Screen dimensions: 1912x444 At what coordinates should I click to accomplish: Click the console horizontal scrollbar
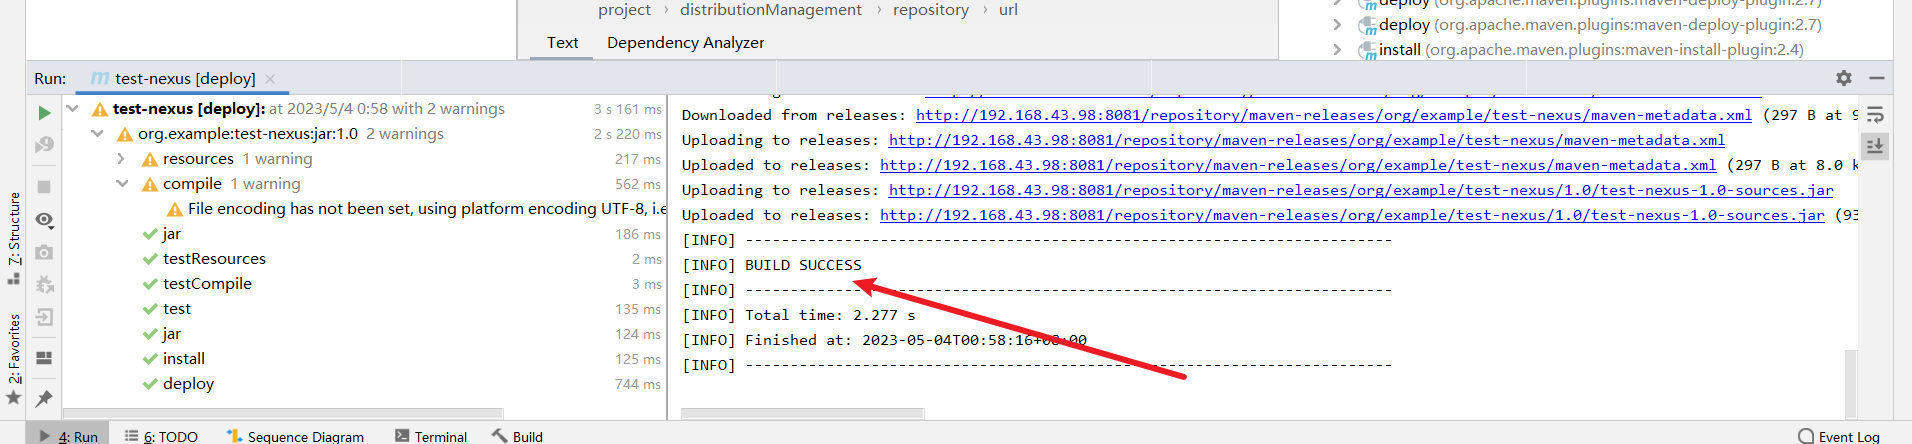(802, 413)
